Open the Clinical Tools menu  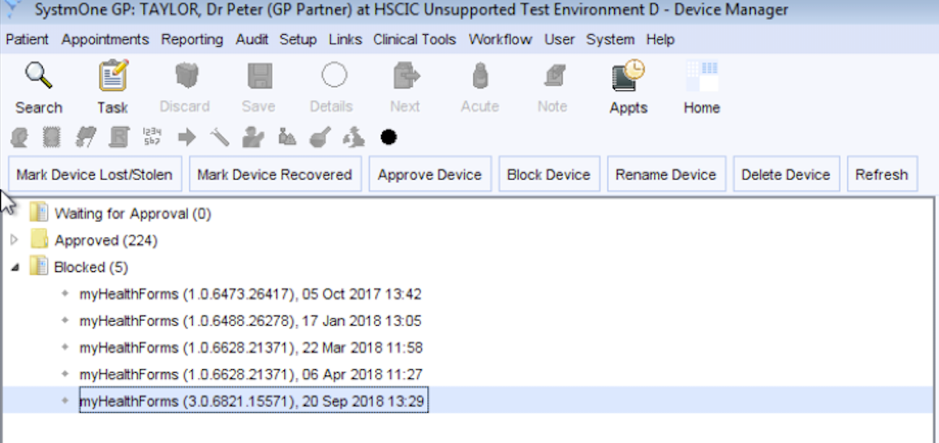click(x=414, y=40)
